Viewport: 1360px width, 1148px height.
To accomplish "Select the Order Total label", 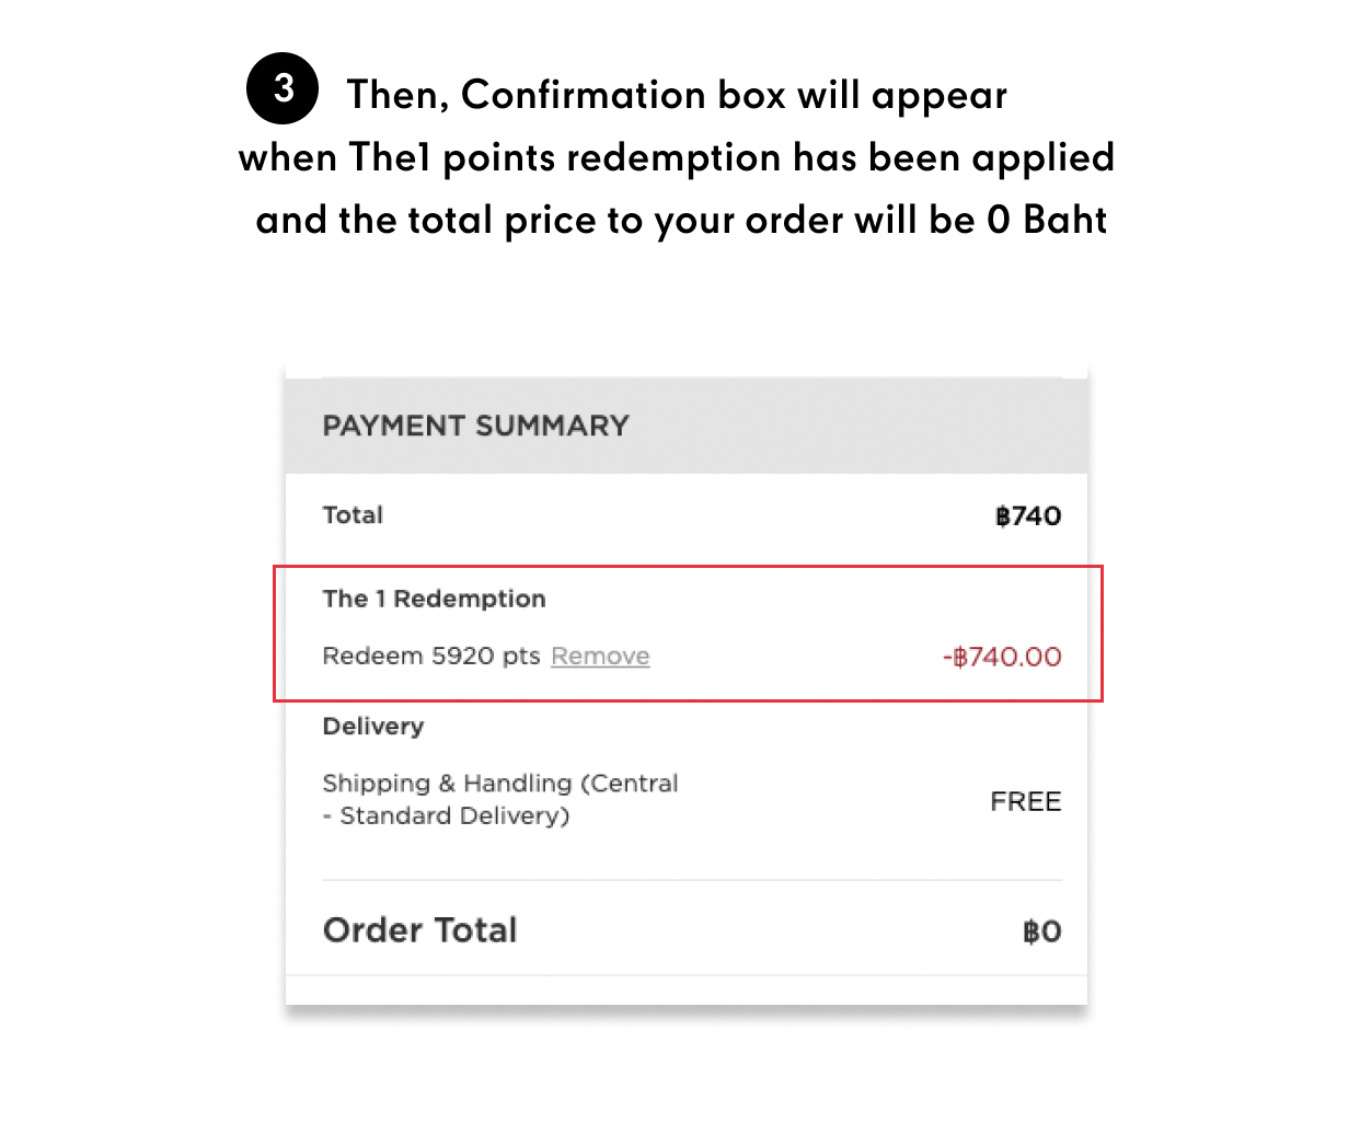I will click(420, 930).
